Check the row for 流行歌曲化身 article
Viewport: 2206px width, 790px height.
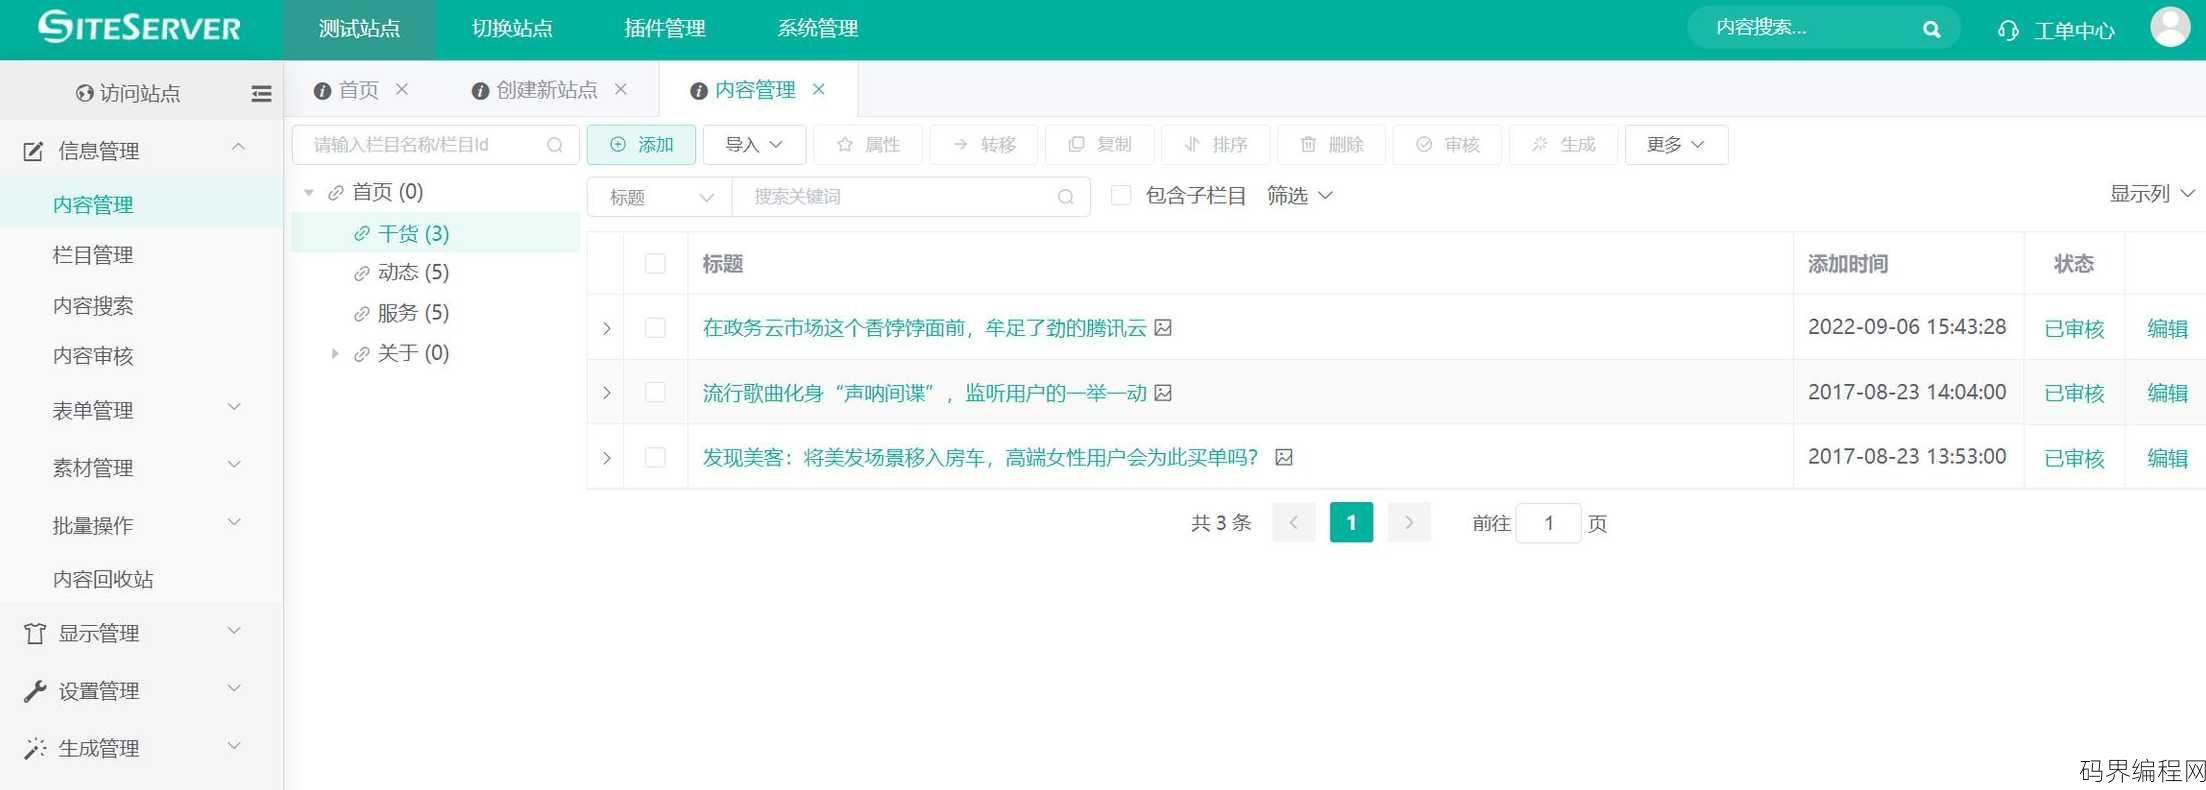tap(655, 392)
